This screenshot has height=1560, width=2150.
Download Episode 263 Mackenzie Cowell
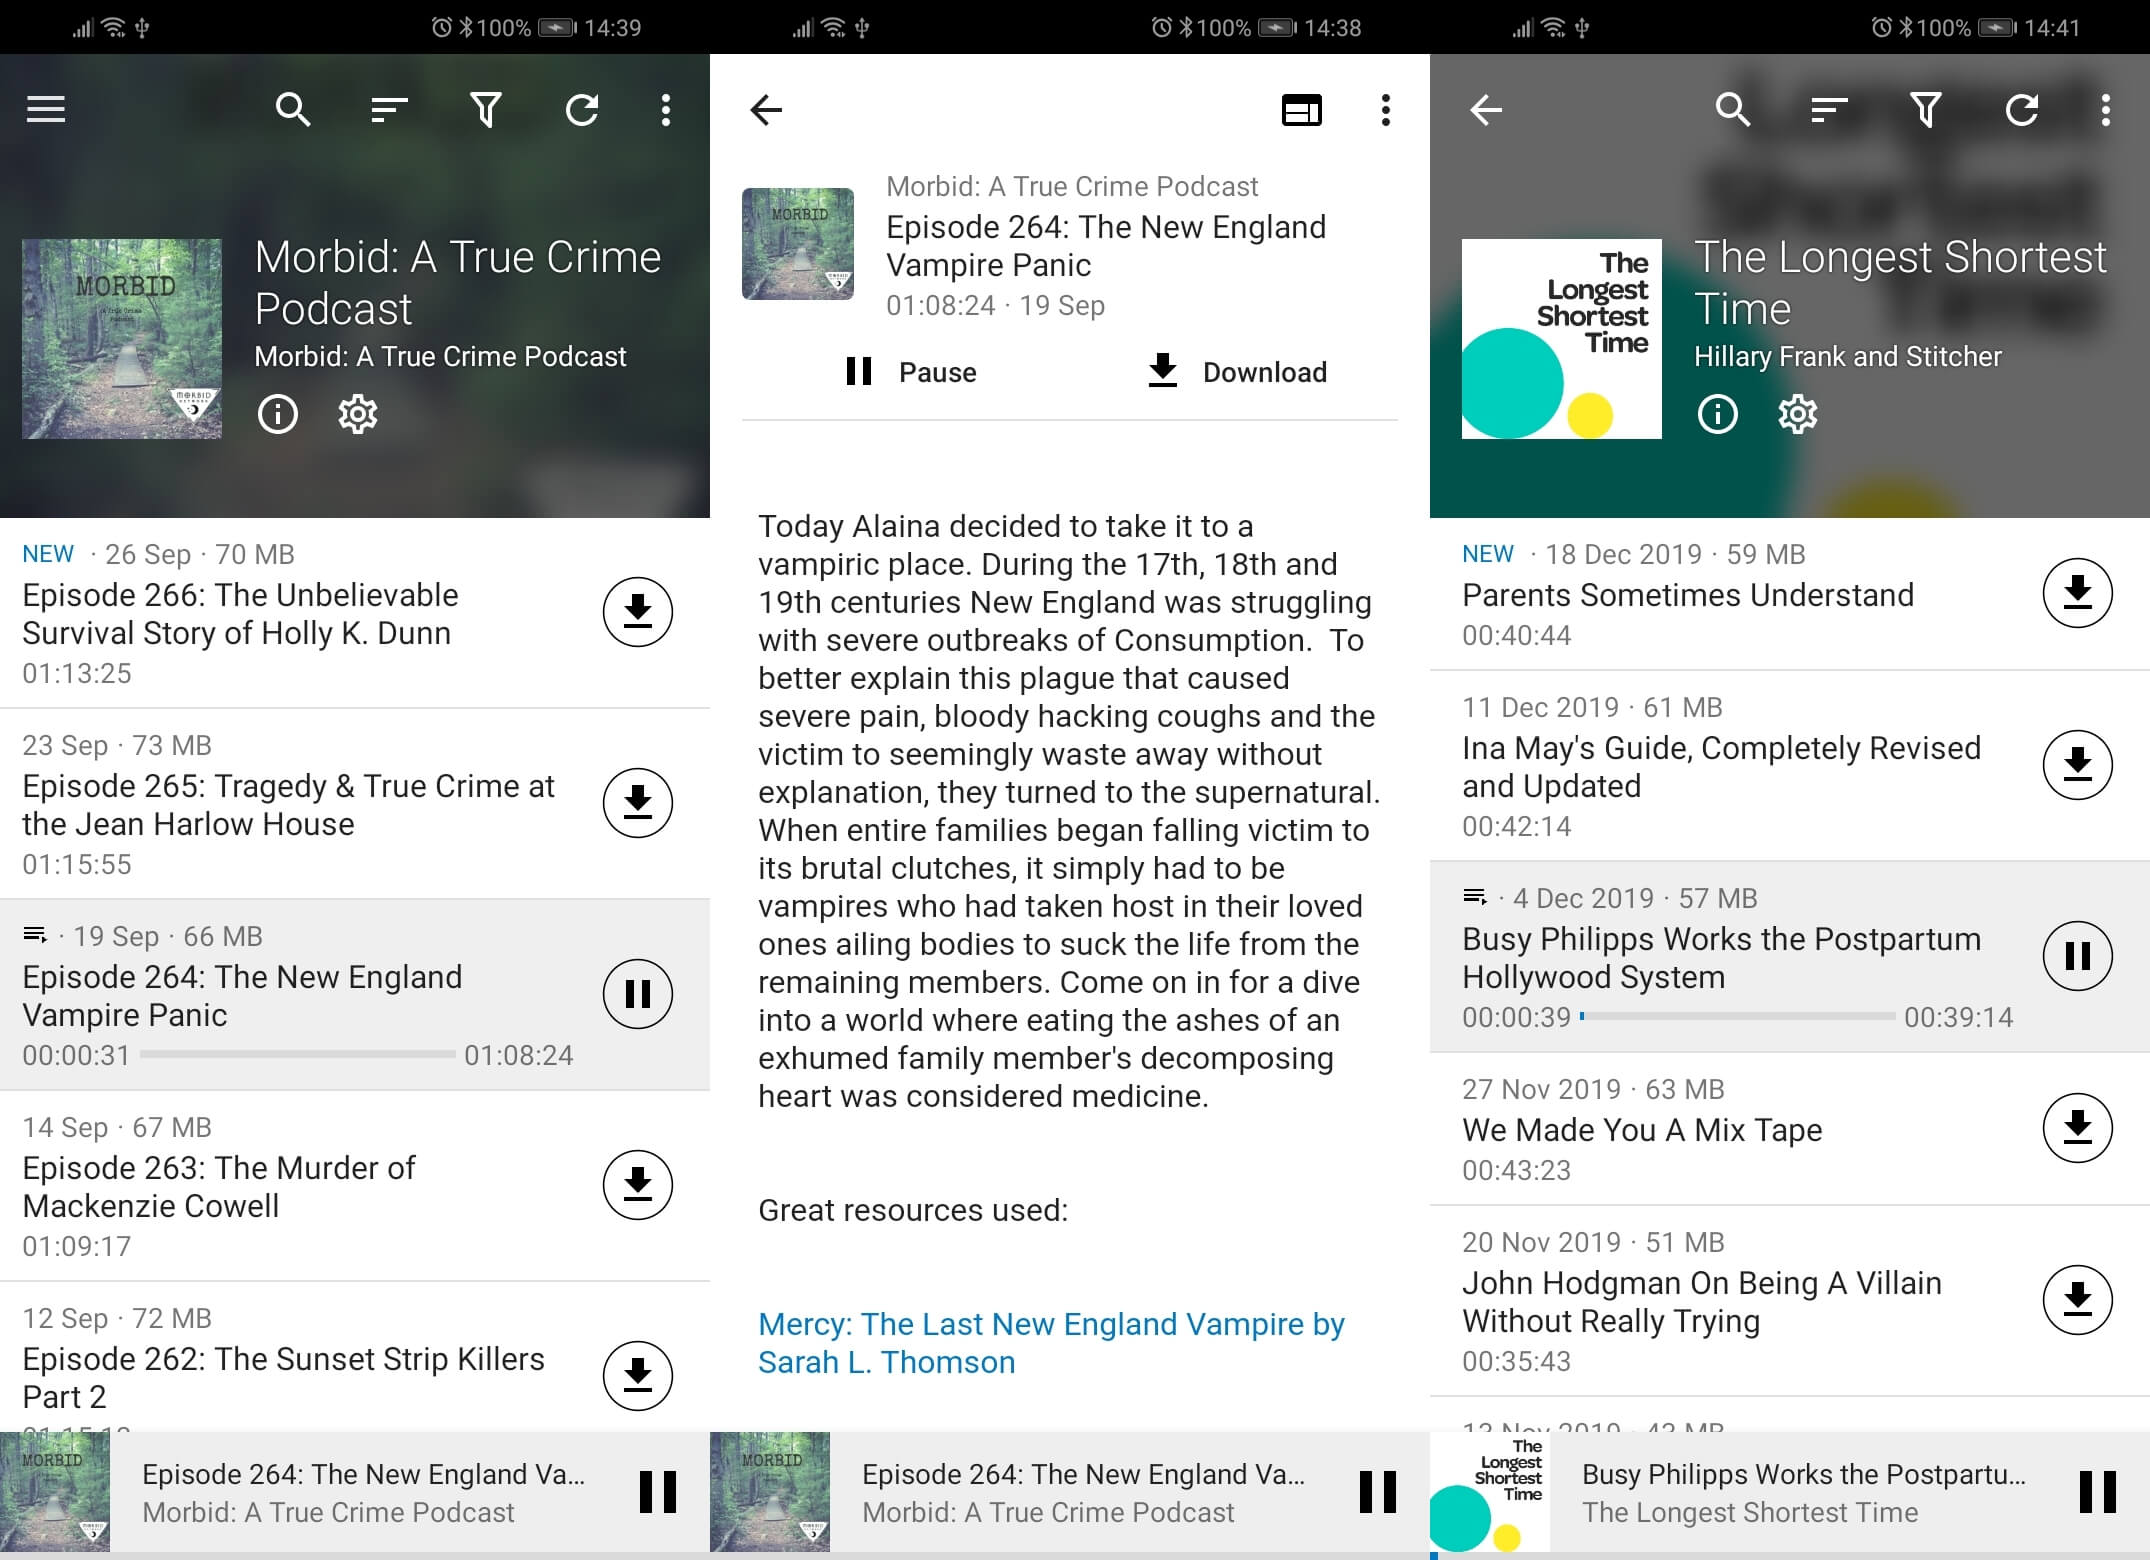[637, 1185]
